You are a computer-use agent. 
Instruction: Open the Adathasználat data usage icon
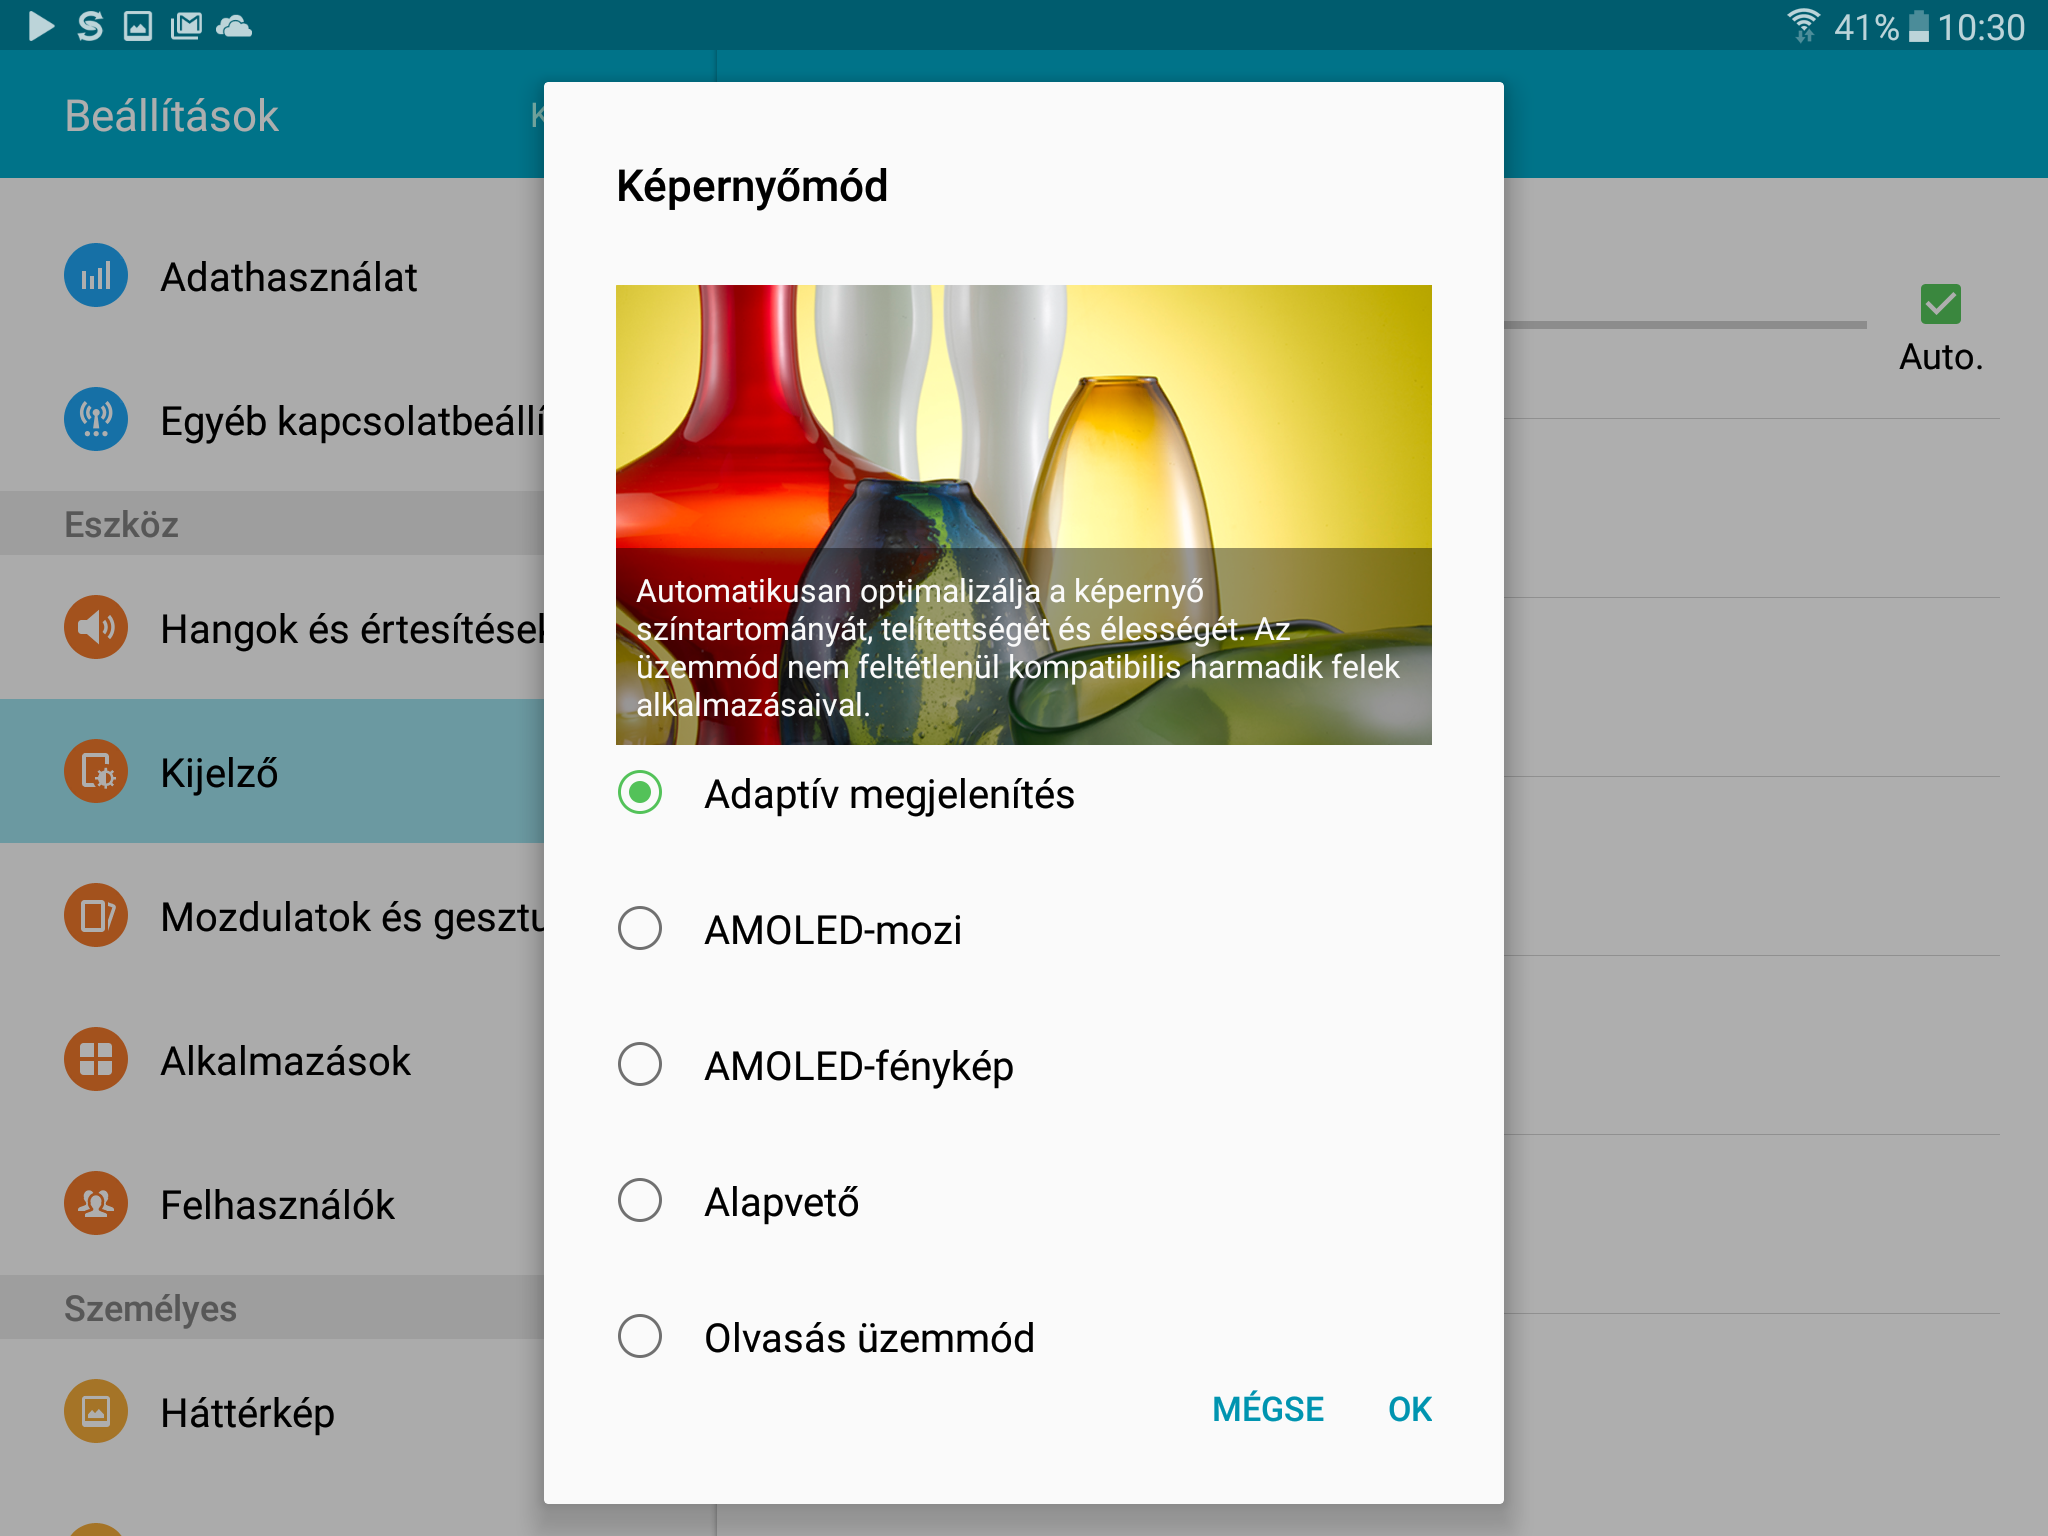[x=96, y=276]
